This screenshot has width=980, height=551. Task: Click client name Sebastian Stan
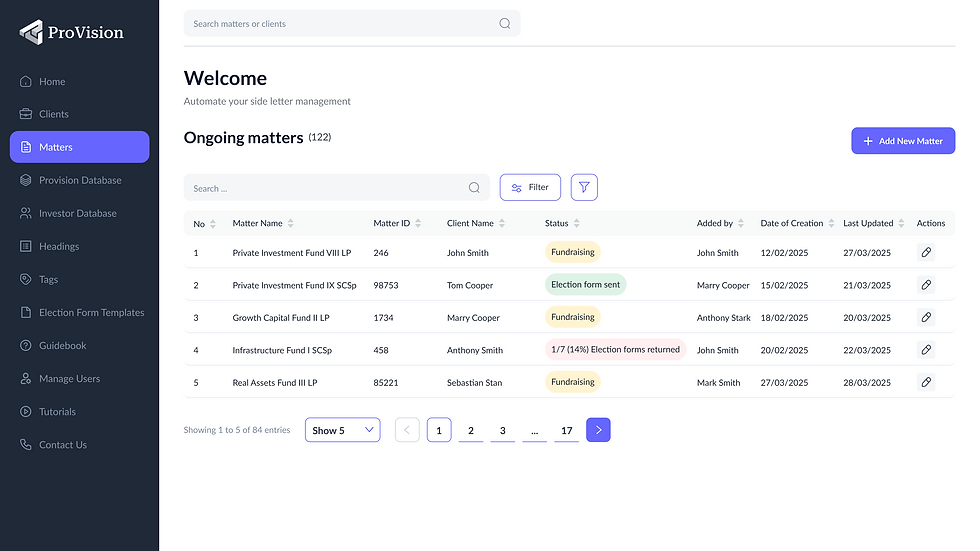point(474,382)
